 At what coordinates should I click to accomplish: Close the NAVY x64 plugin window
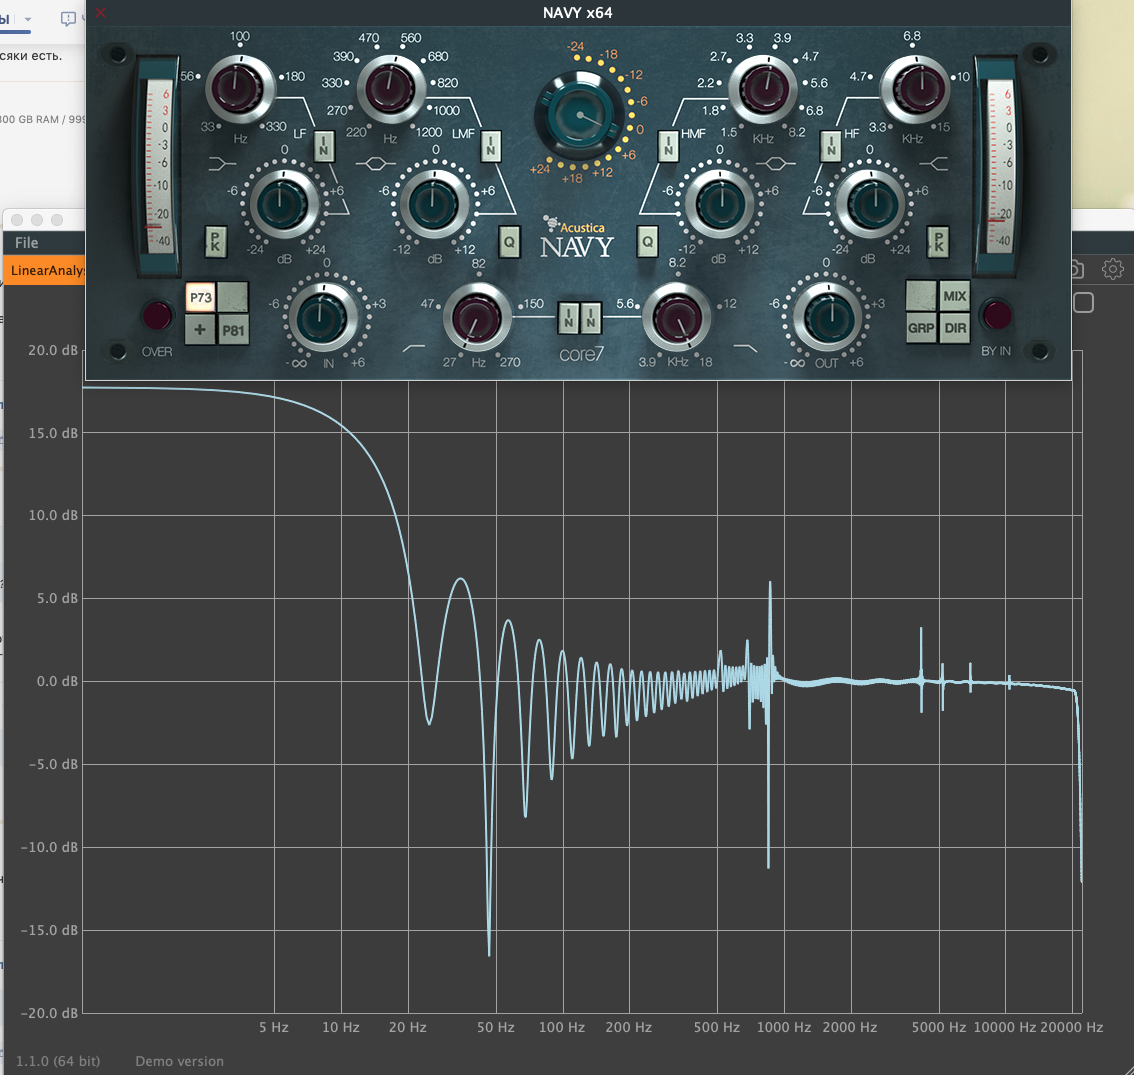[x=101, y=12]
